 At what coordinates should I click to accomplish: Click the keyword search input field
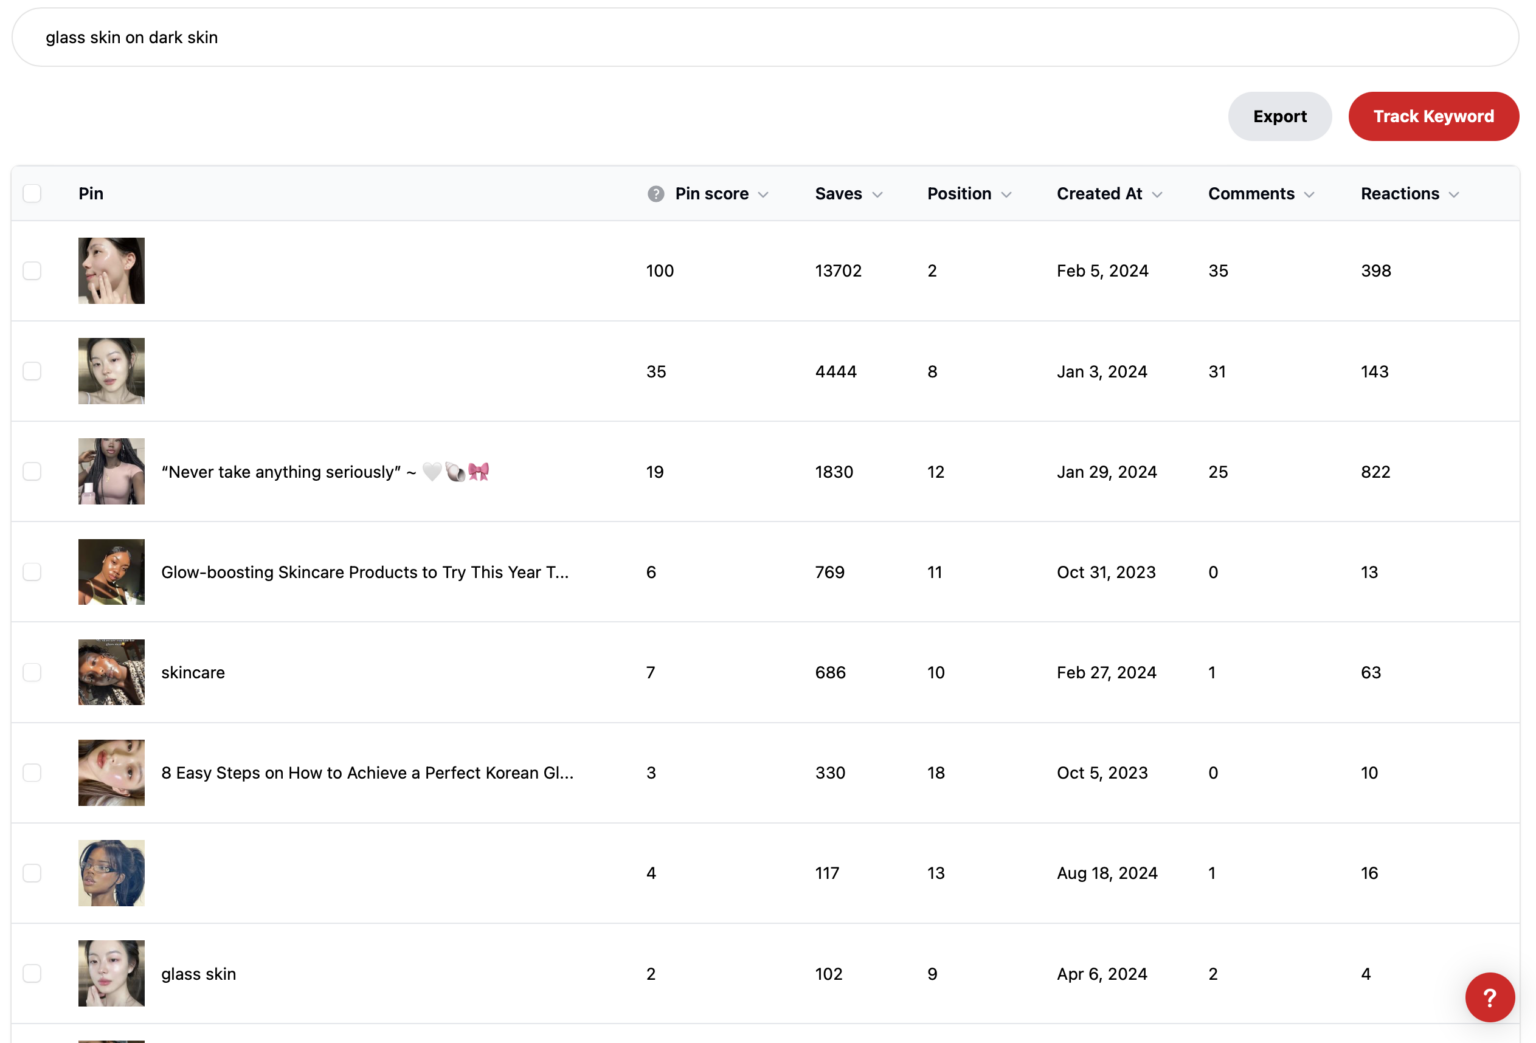click(x=765, y=38)
